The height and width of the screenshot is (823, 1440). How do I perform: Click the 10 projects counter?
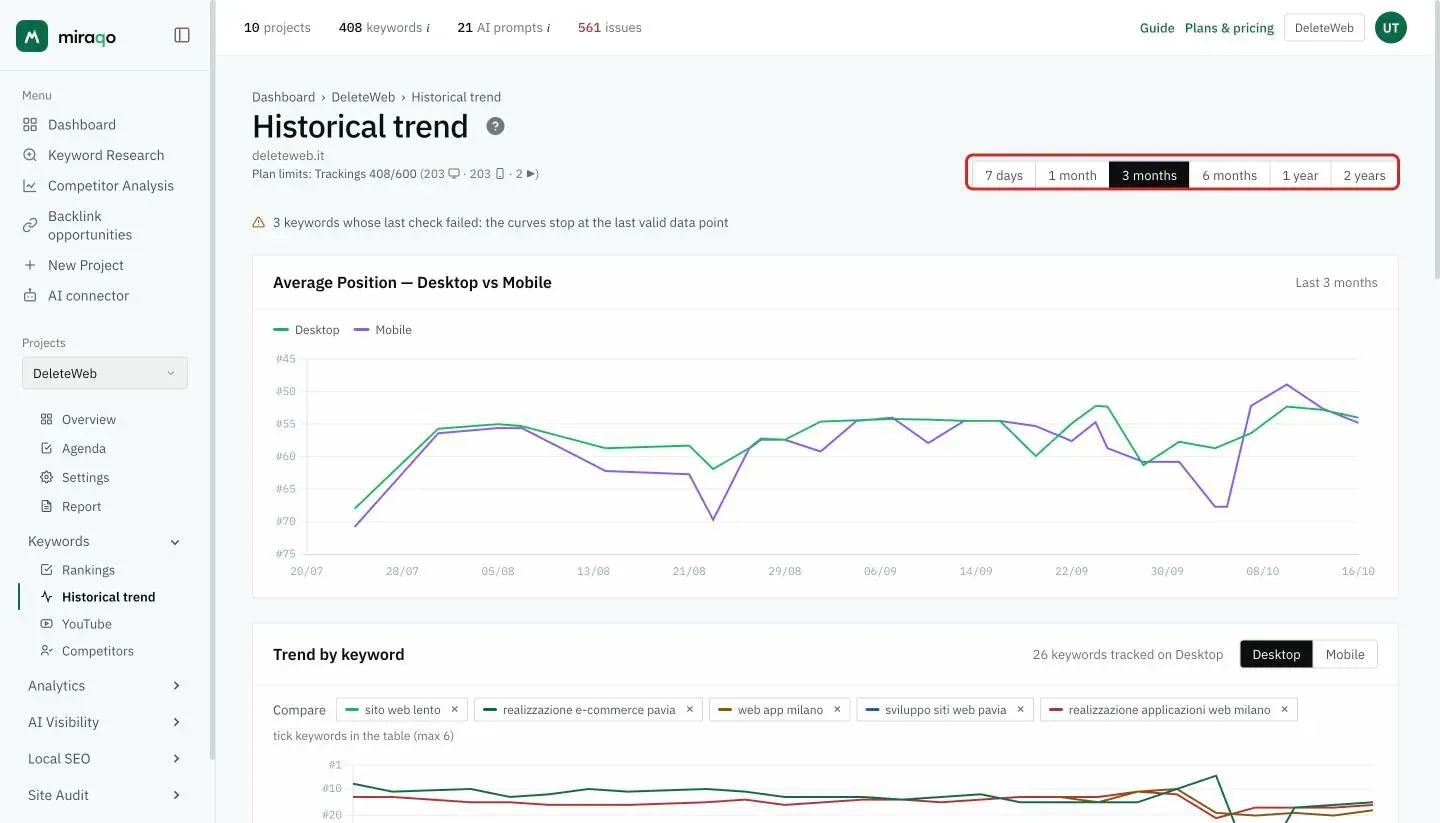pyautogui.click(x=277, y=28)
